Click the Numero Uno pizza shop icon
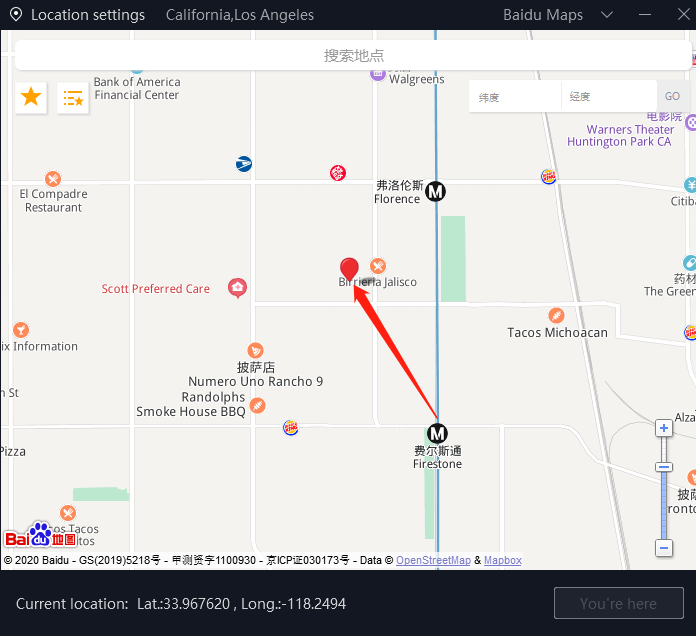 [255, 351]
